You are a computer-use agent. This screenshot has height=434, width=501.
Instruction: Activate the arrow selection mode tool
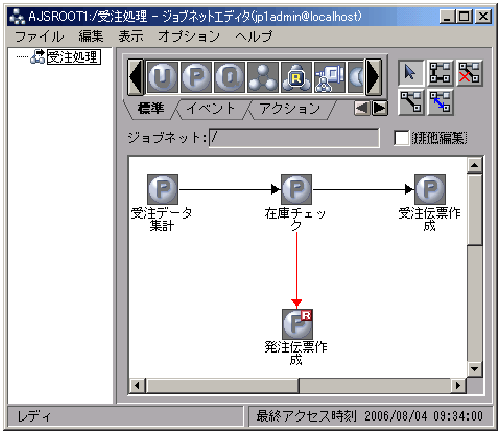[x=411, y=73]
